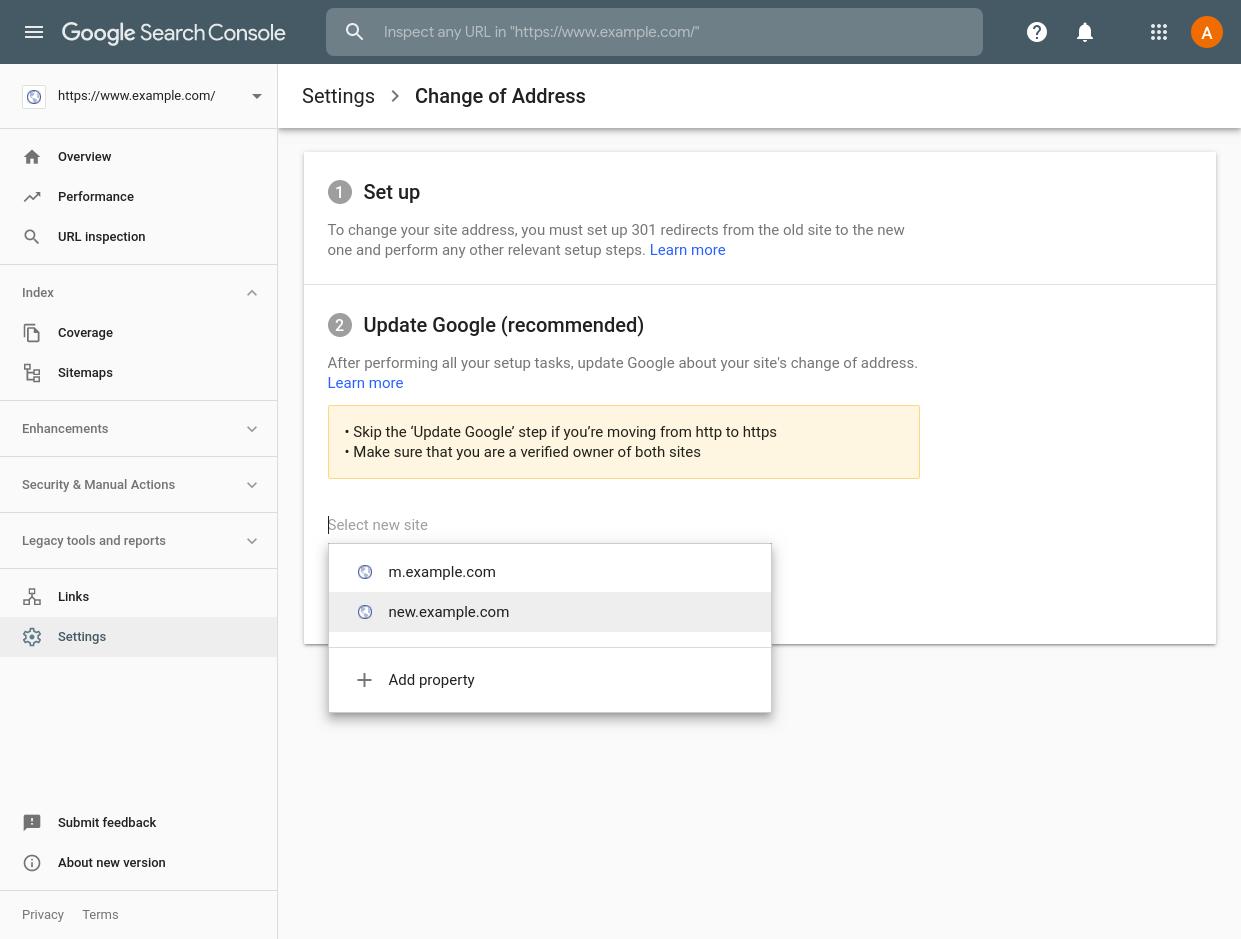Open the help menu

click(x=1037, y=31)
